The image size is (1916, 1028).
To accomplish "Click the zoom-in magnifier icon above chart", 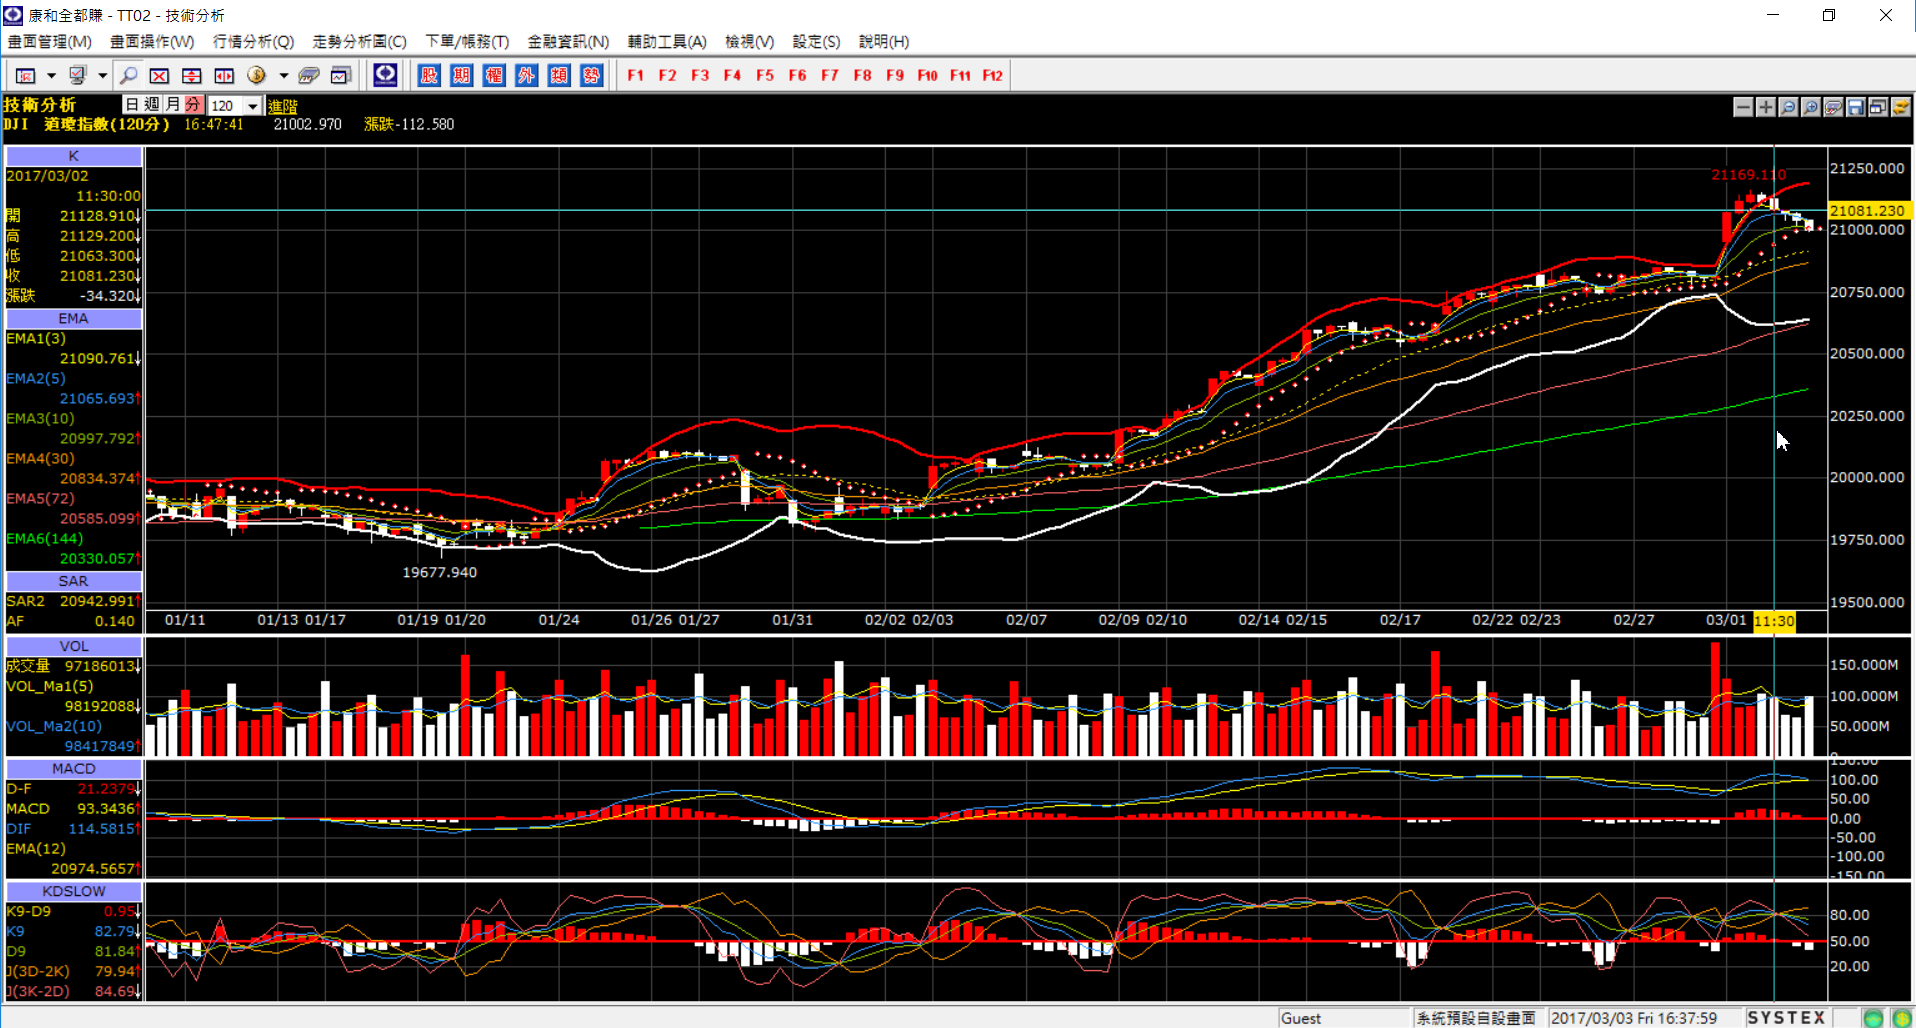I will click(x=1811, y=107).
